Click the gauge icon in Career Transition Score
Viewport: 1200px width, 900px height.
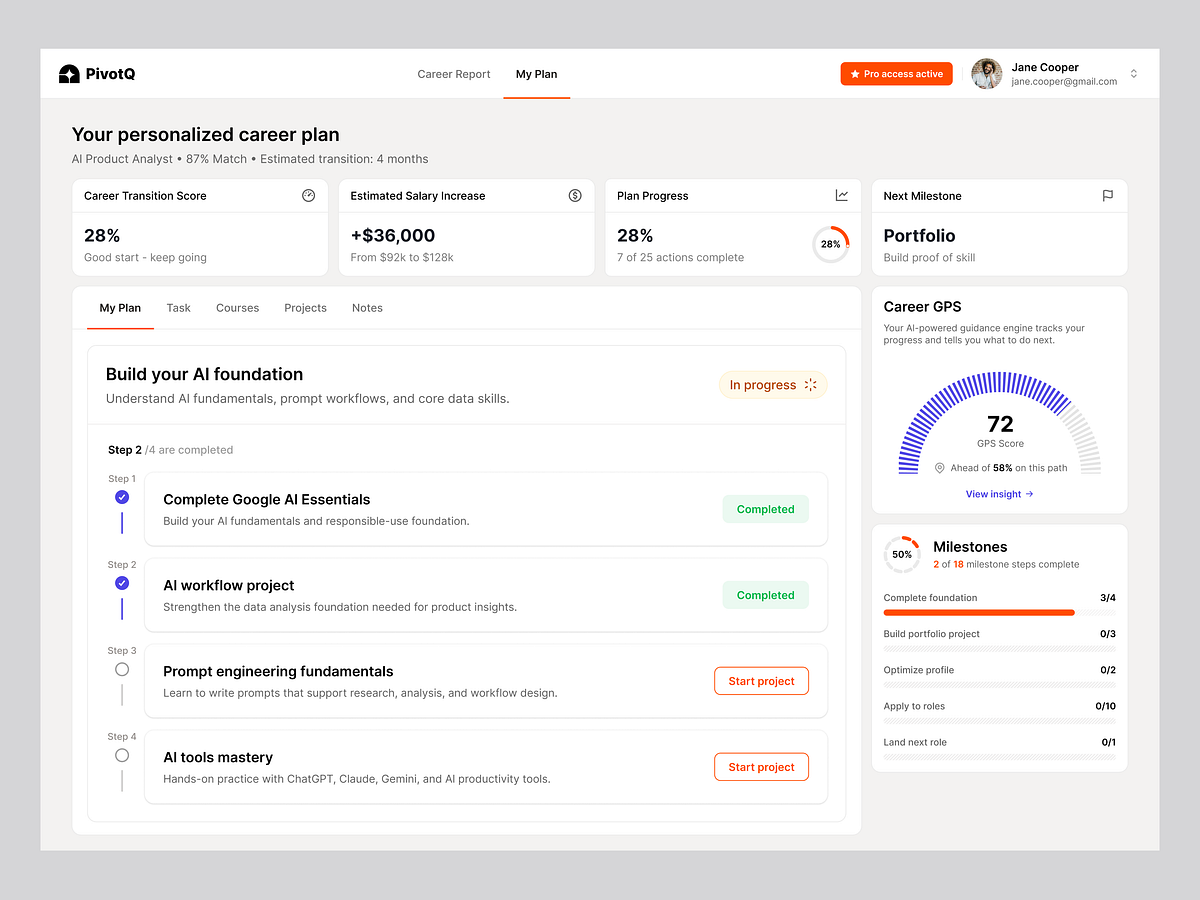pyautogui.click(x=308, y=196)
